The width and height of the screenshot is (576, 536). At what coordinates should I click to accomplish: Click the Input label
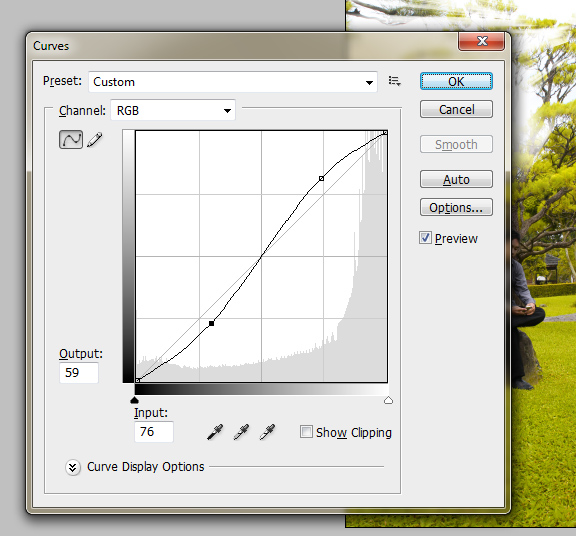click(x=151, y=413)
